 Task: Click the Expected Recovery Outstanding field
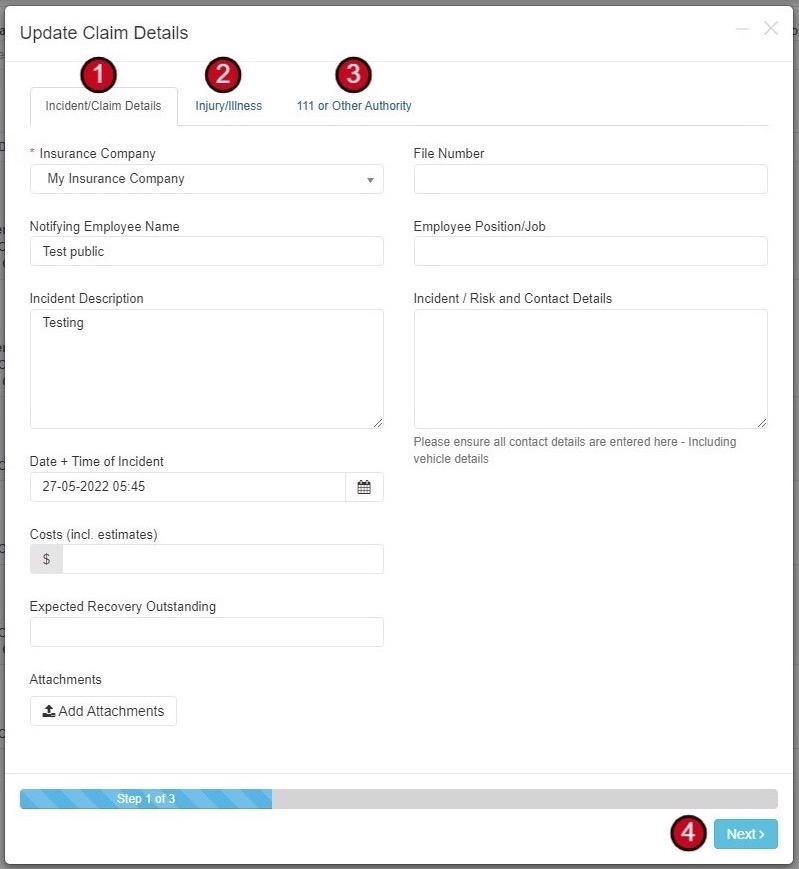tap(207, 632)
